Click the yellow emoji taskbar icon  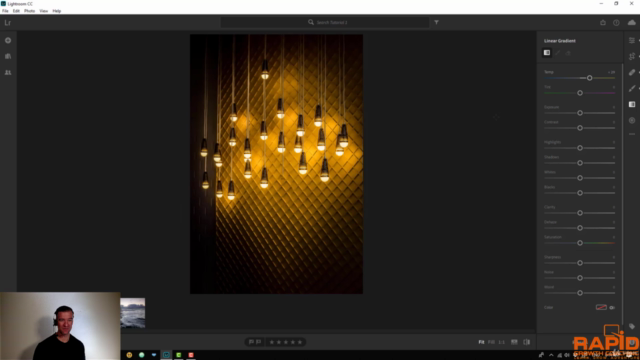point(129,355)
